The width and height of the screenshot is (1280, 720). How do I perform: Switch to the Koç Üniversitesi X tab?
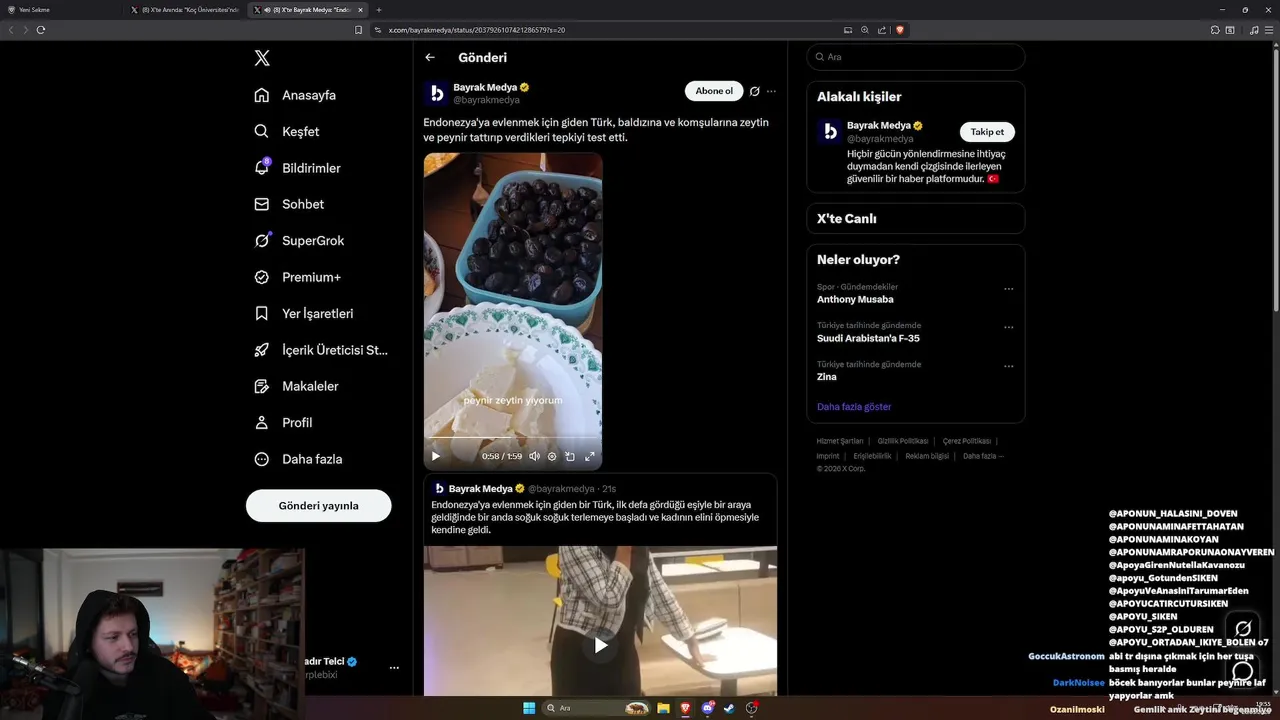(x=185, y=10)
